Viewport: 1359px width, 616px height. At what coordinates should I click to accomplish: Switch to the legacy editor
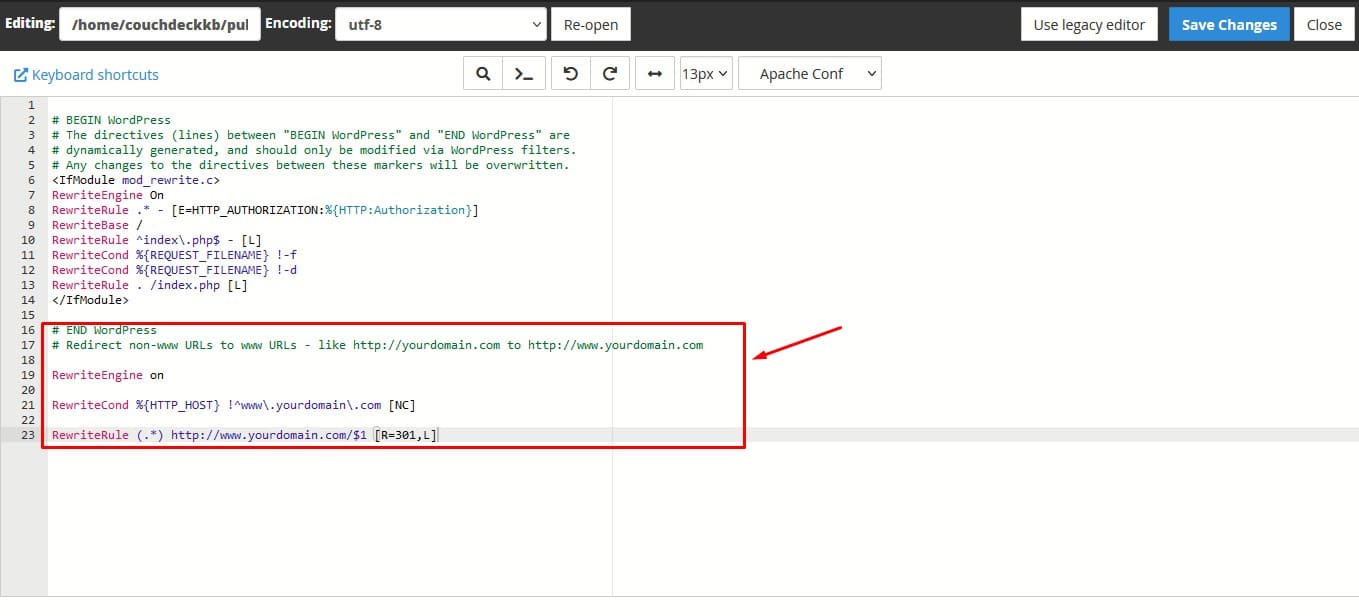click(1088, 23)
